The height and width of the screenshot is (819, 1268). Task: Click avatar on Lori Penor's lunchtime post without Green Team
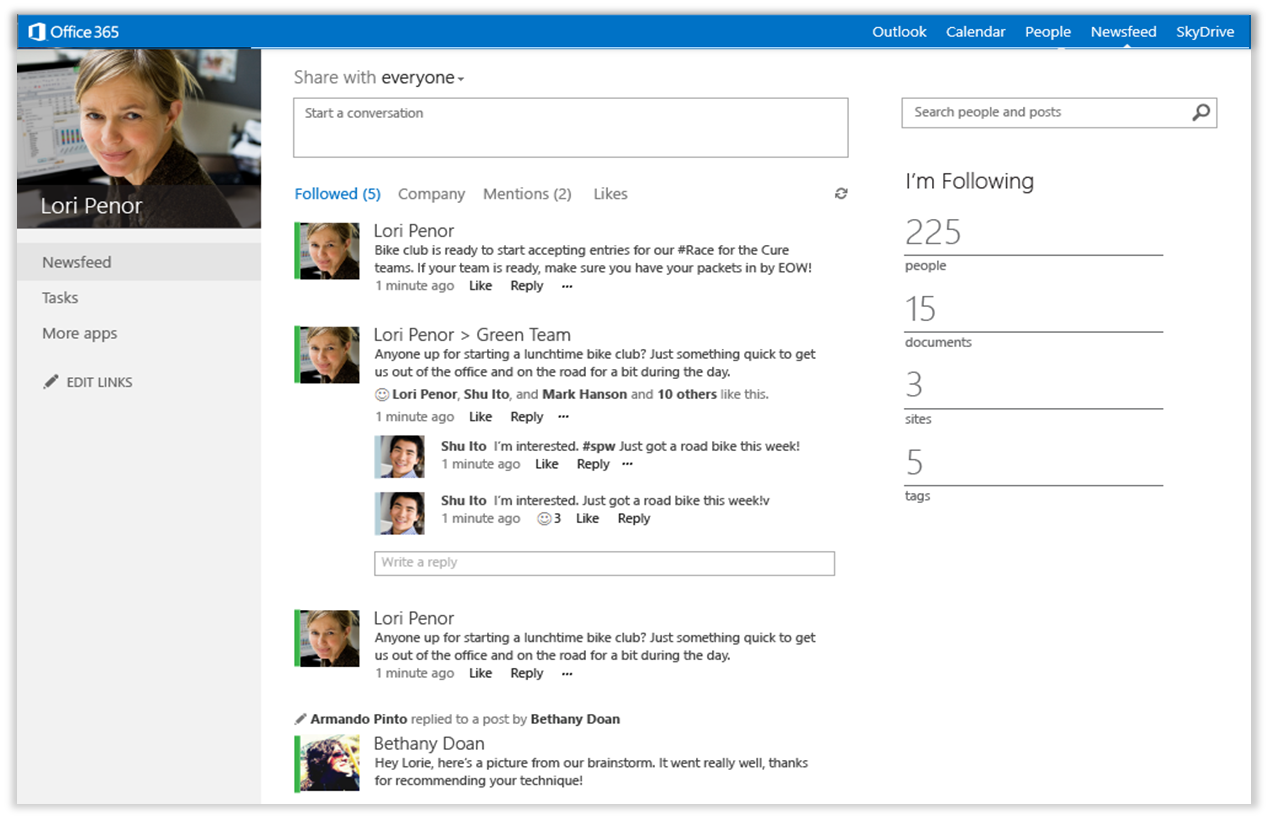click(329, 638)
